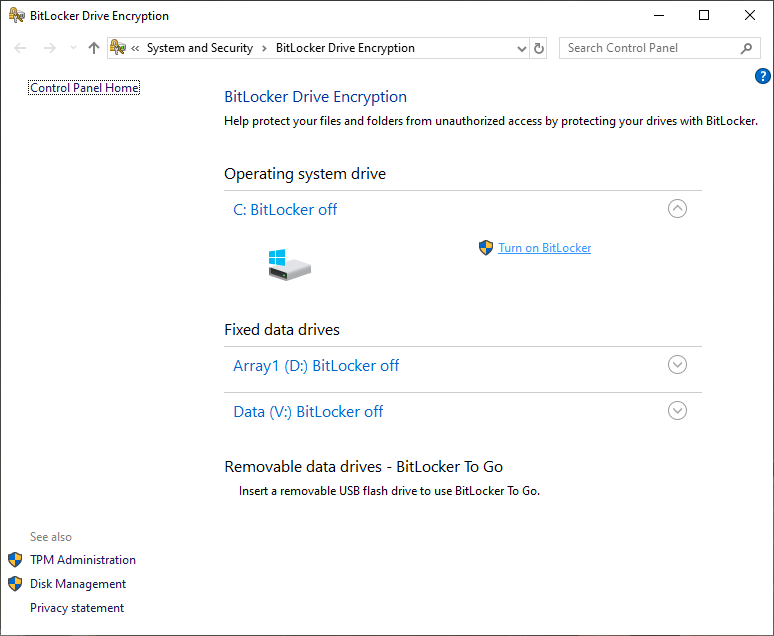Click C: BitLocker off heading
This screenshot has width=774, height=636.
click(x=285, y=209)
